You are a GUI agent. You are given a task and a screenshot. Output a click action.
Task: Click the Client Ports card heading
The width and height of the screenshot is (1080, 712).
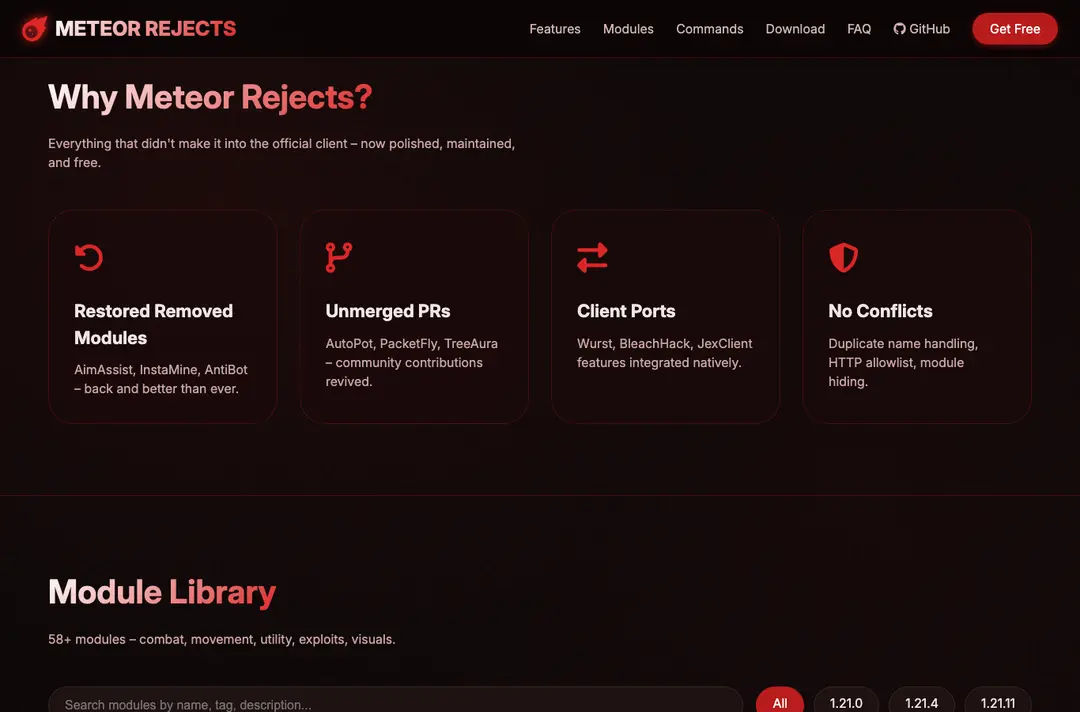tap(626, 311)
